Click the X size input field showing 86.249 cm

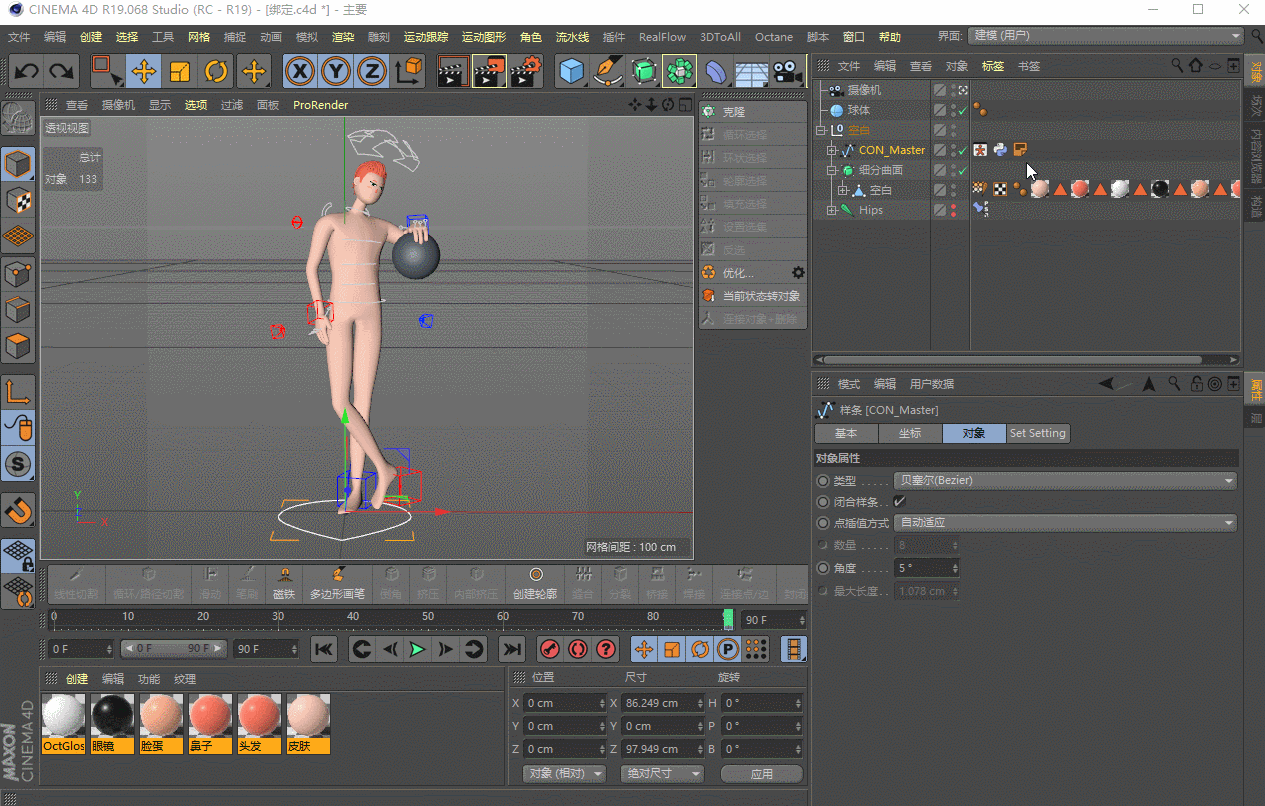click(x=663, y=704)
